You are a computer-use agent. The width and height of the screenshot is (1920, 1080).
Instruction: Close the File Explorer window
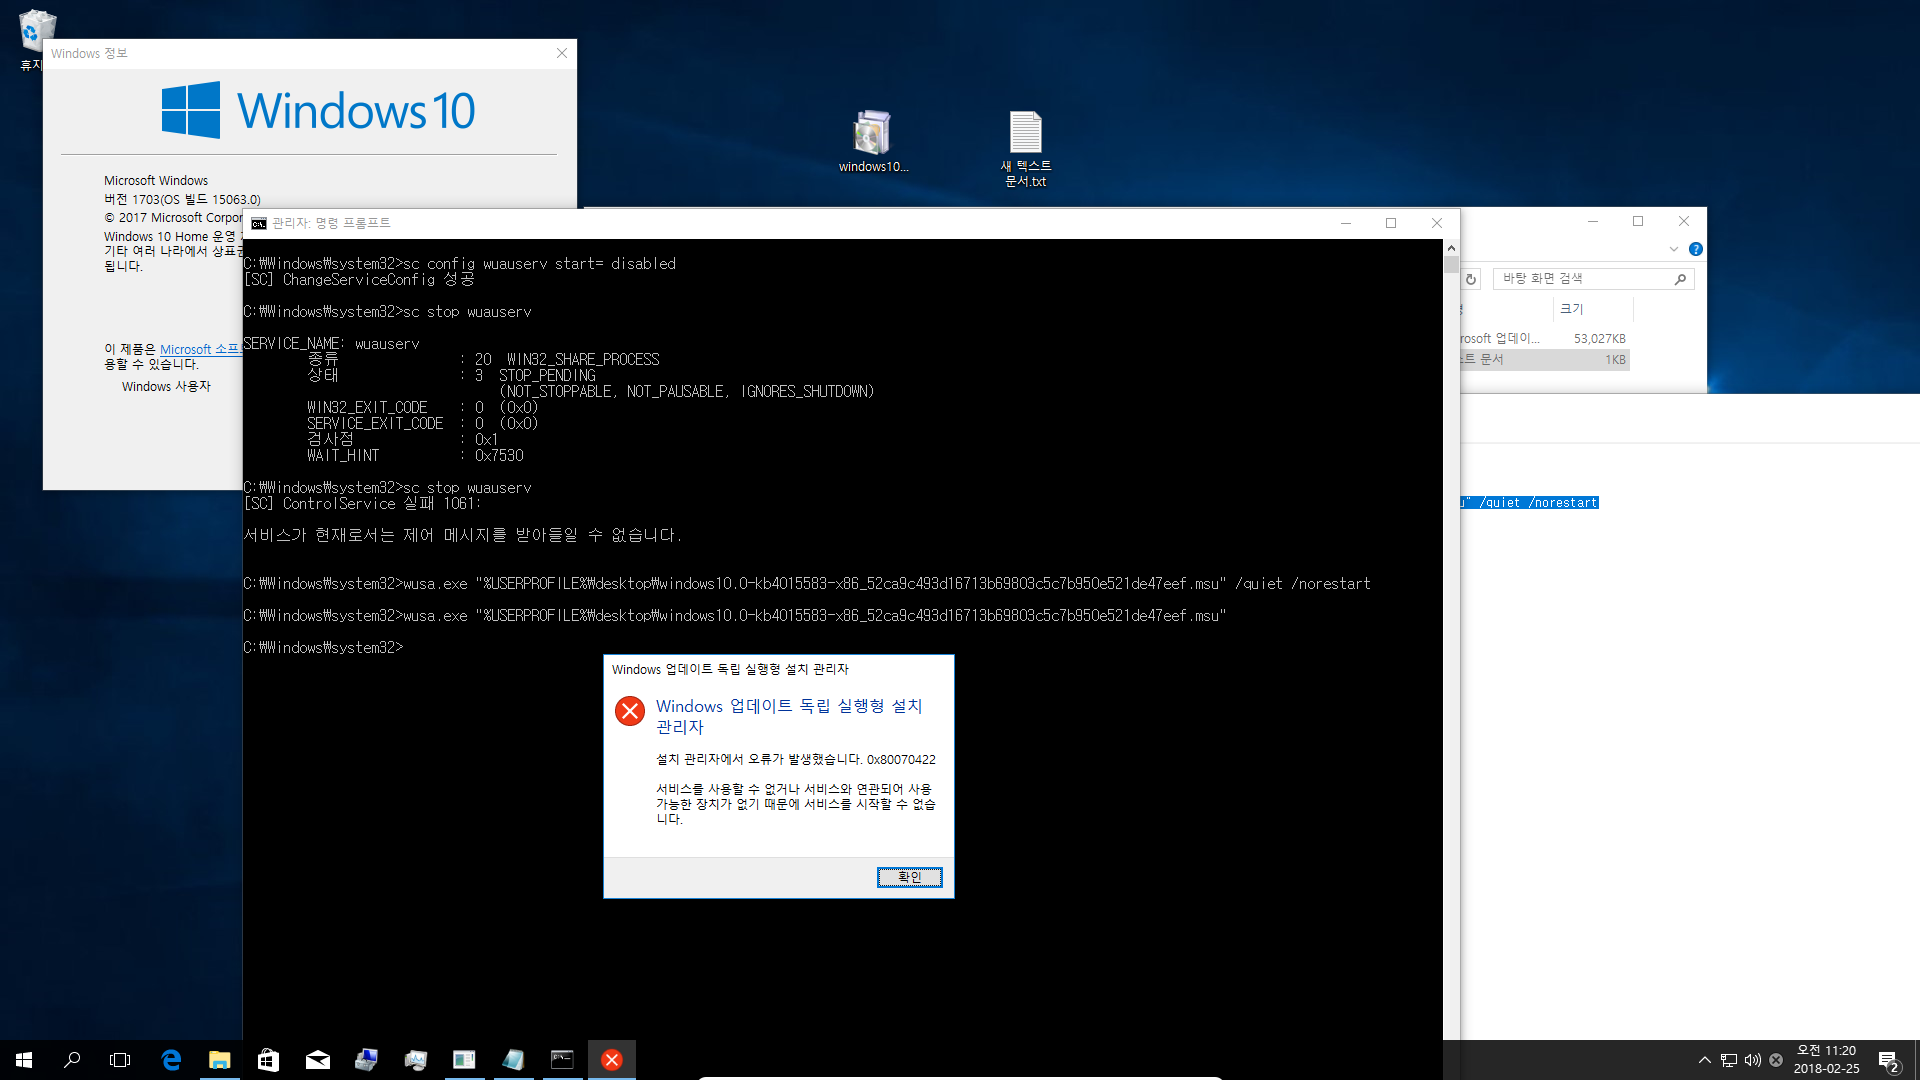coord(1684,221)
